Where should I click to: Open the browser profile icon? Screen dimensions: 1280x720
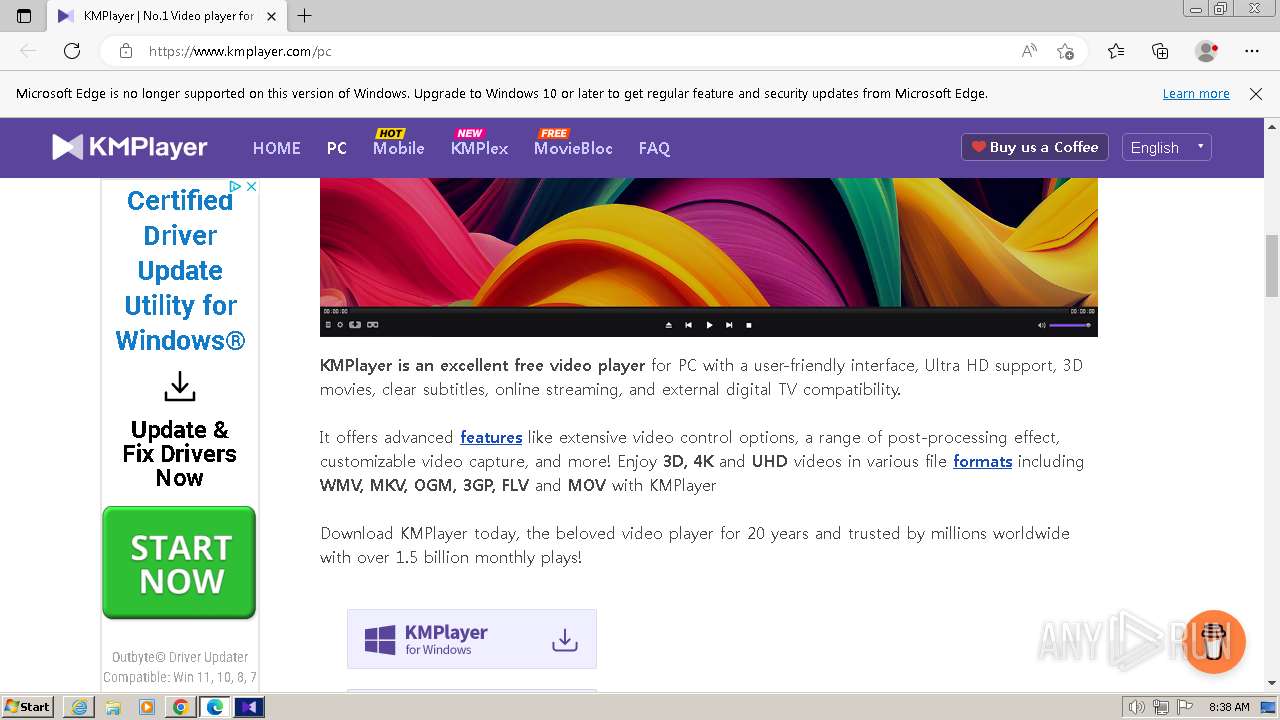(x=1207, y=51)
